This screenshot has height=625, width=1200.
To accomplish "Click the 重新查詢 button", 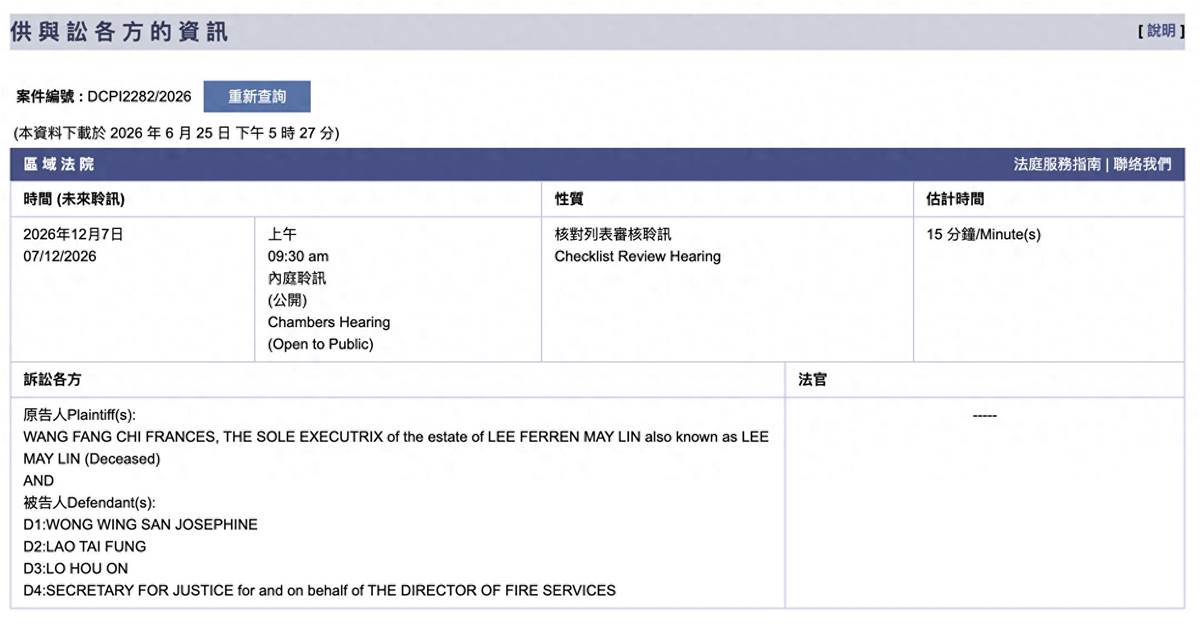I will point(257,97).
